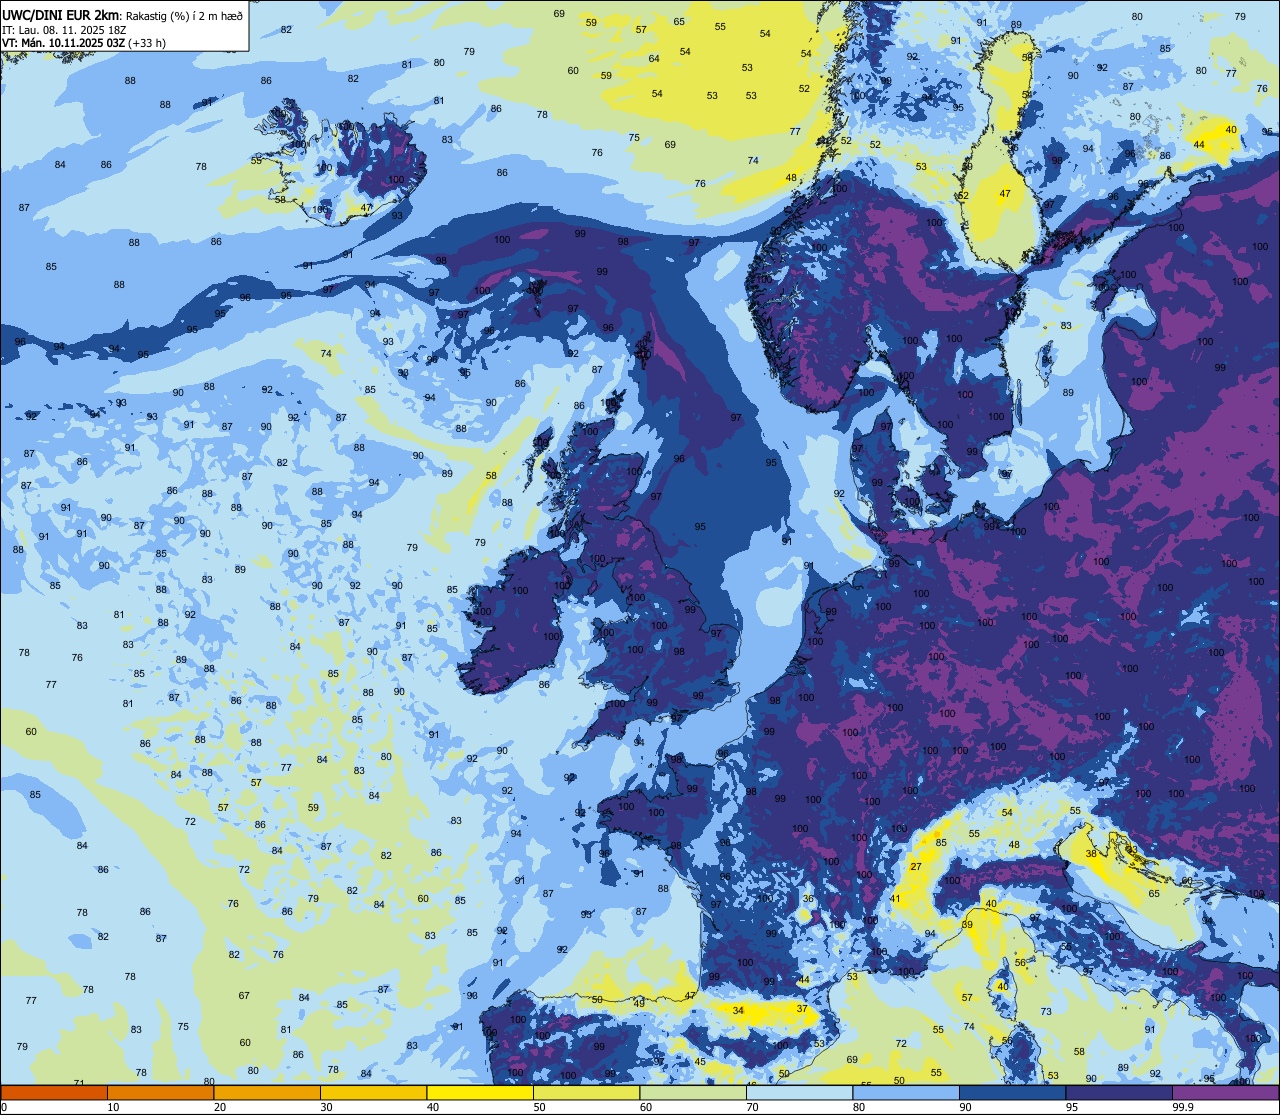
Task: Click the 10–20 orange legend swatch
Action: 160,1092
